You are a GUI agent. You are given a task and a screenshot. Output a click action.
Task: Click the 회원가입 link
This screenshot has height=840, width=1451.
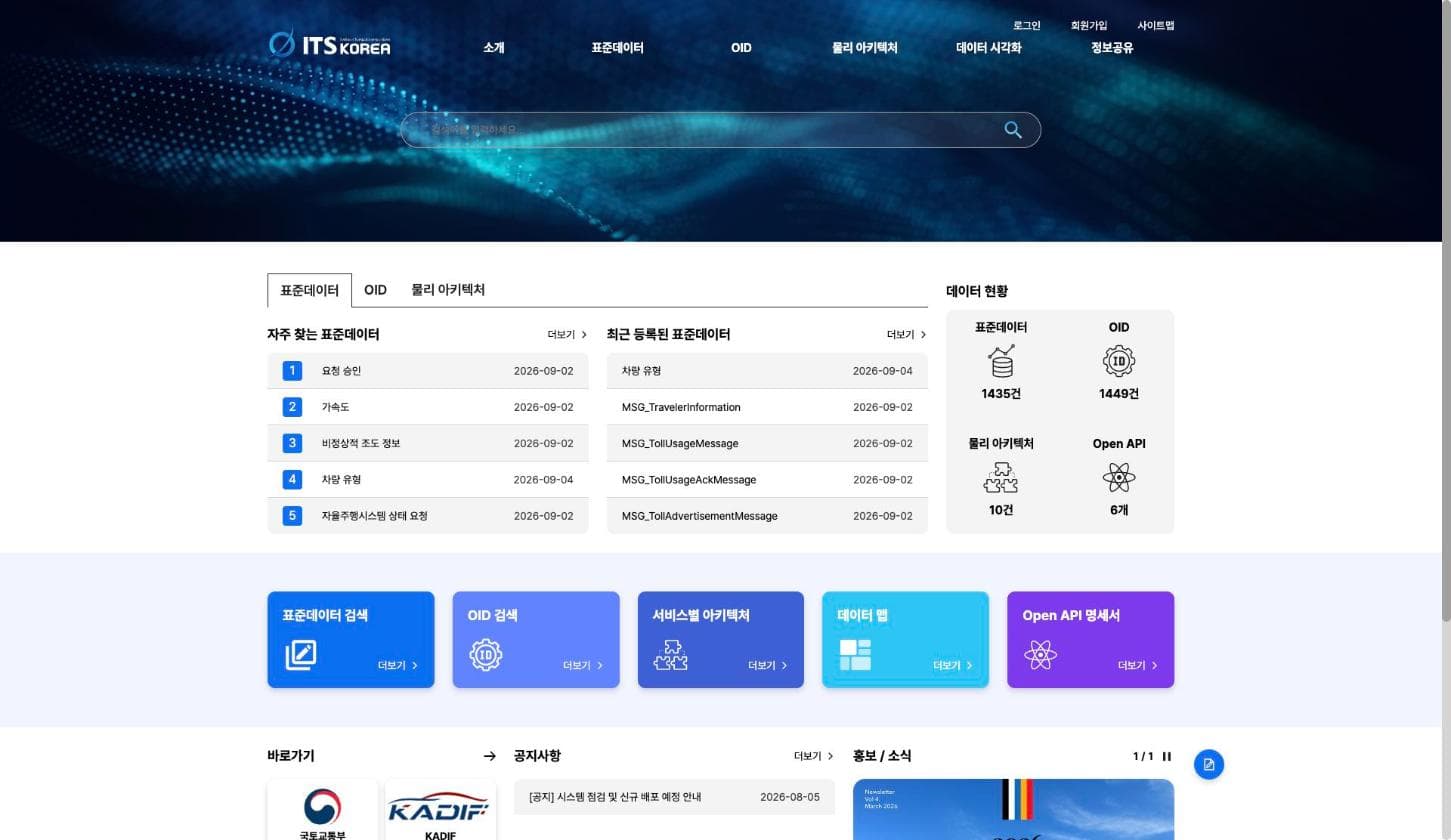pyautogui.click(x=1089, y=25)
